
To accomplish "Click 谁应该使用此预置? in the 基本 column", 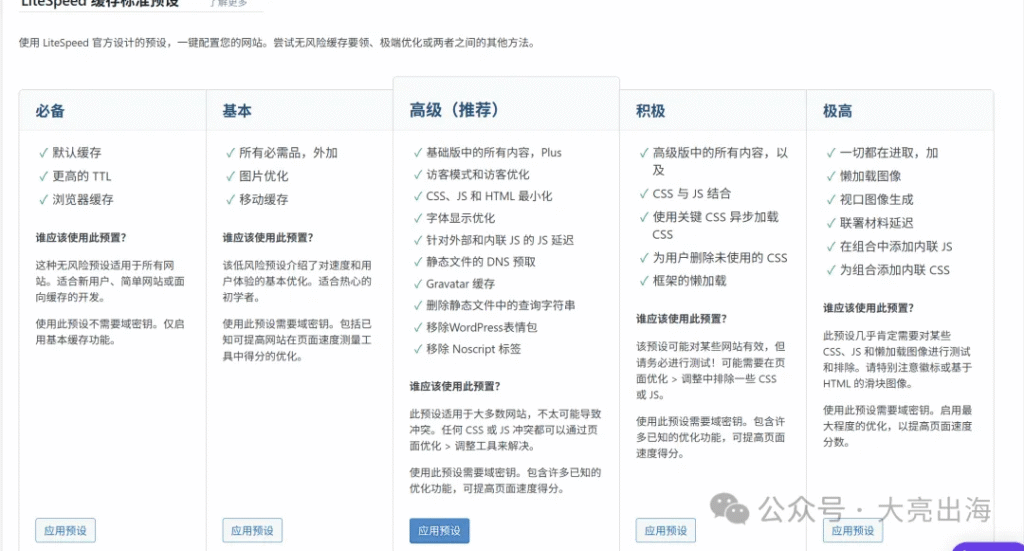I will [268, 238].
